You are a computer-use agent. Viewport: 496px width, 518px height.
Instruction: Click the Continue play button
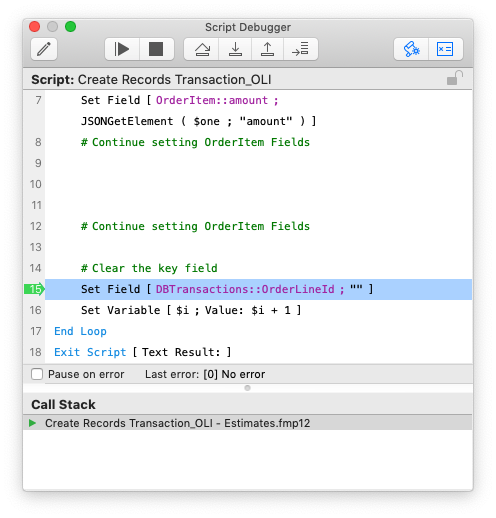[x=122, y=49]
